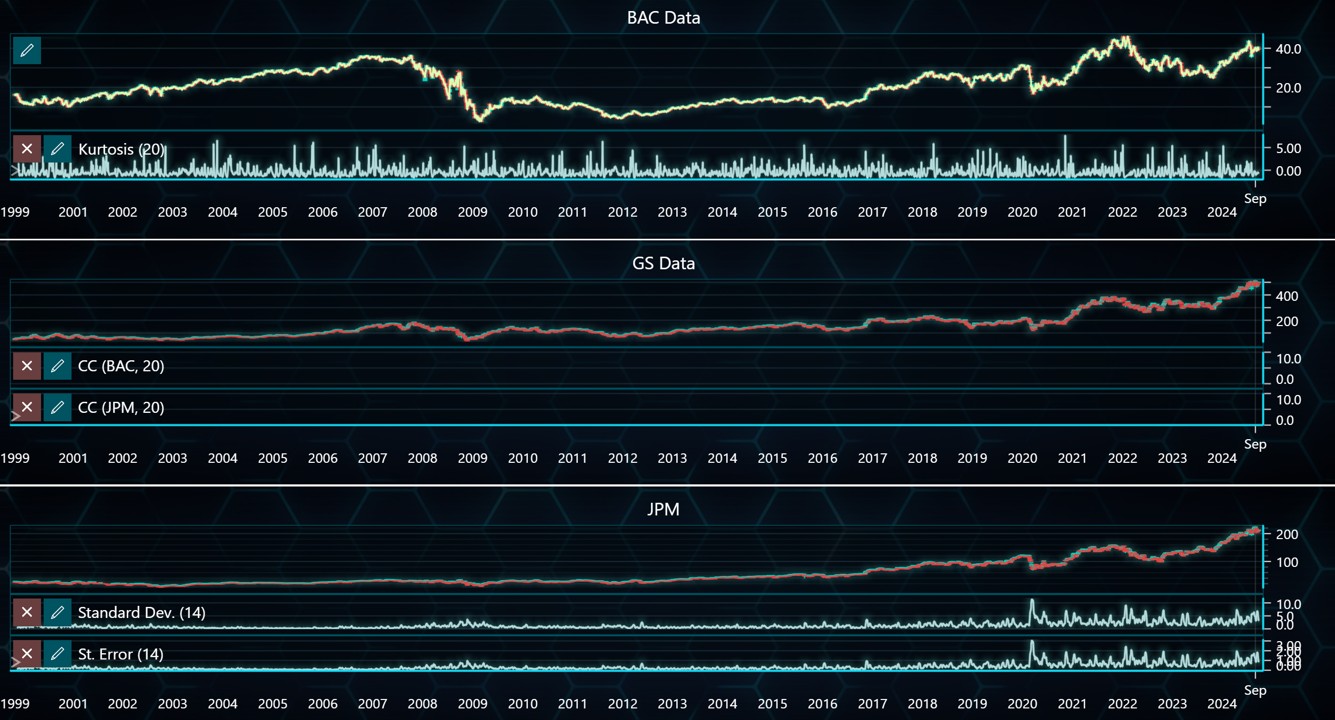Remove the CC (BAC, 20) indicator
The width and height of the screenshot is (1335, 720).
point(26,366)
